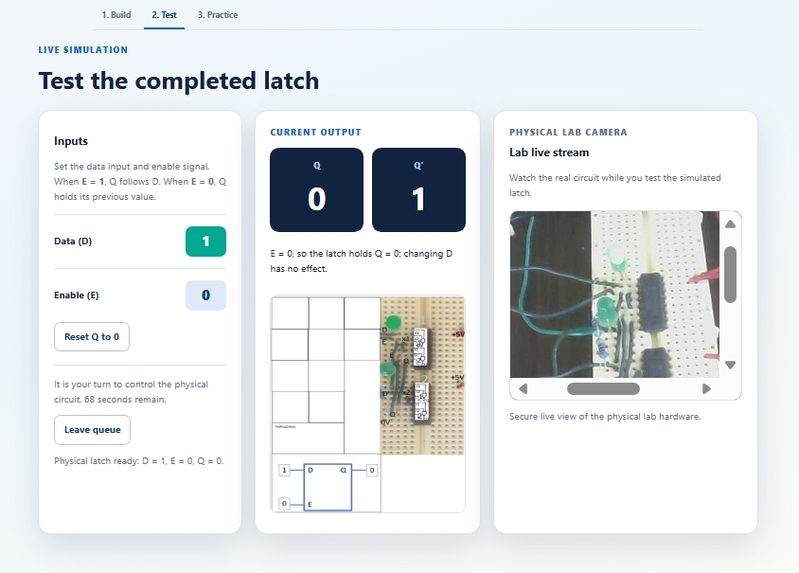Viewport: 799px width, 573px height.
Task: Click the D latch block in the schematic
Action: pos(328,487)
